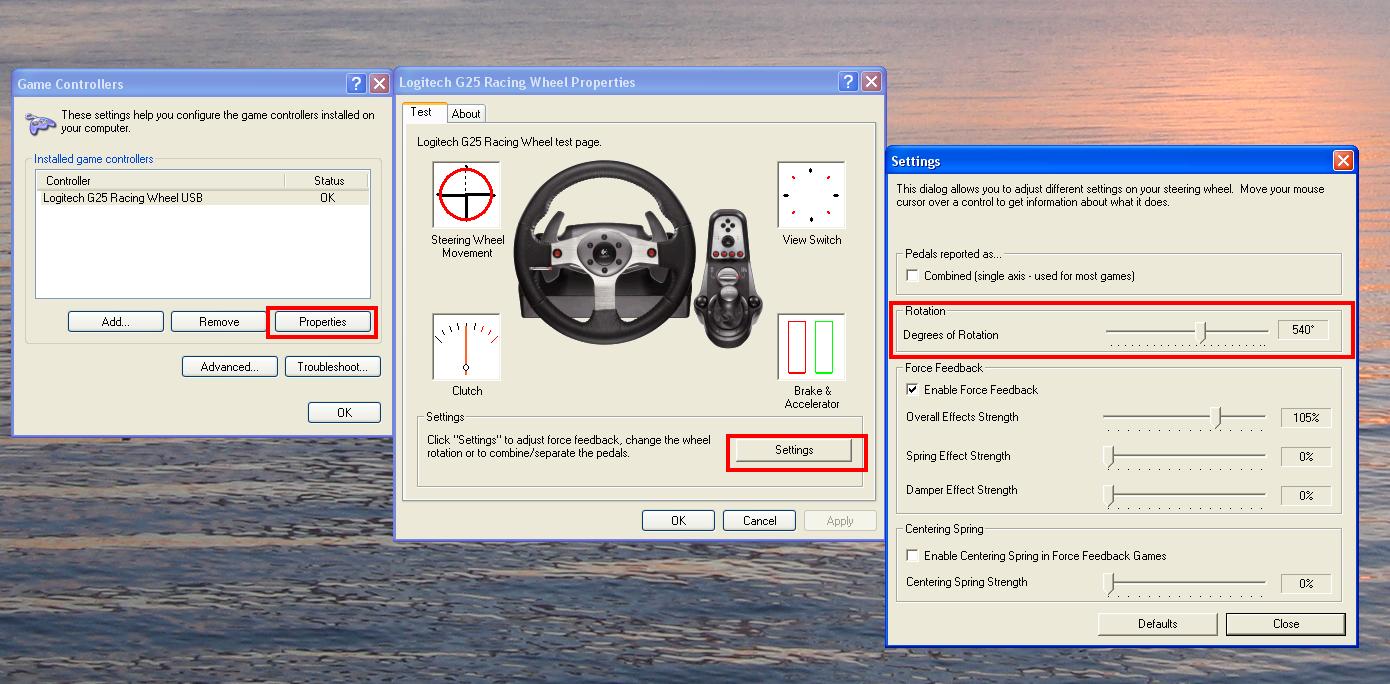The image size is (1390, 684).
Task: Click the Add... button
Action: point(115,322)
